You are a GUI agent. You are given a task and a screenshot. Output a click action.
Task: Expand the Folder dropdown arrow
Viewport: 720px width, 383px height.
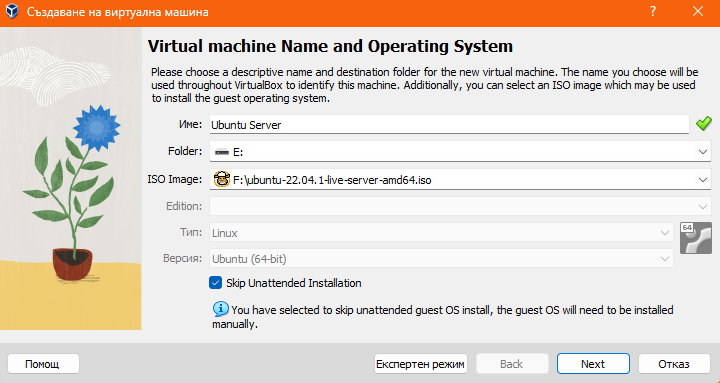click(x=703, y=152)
